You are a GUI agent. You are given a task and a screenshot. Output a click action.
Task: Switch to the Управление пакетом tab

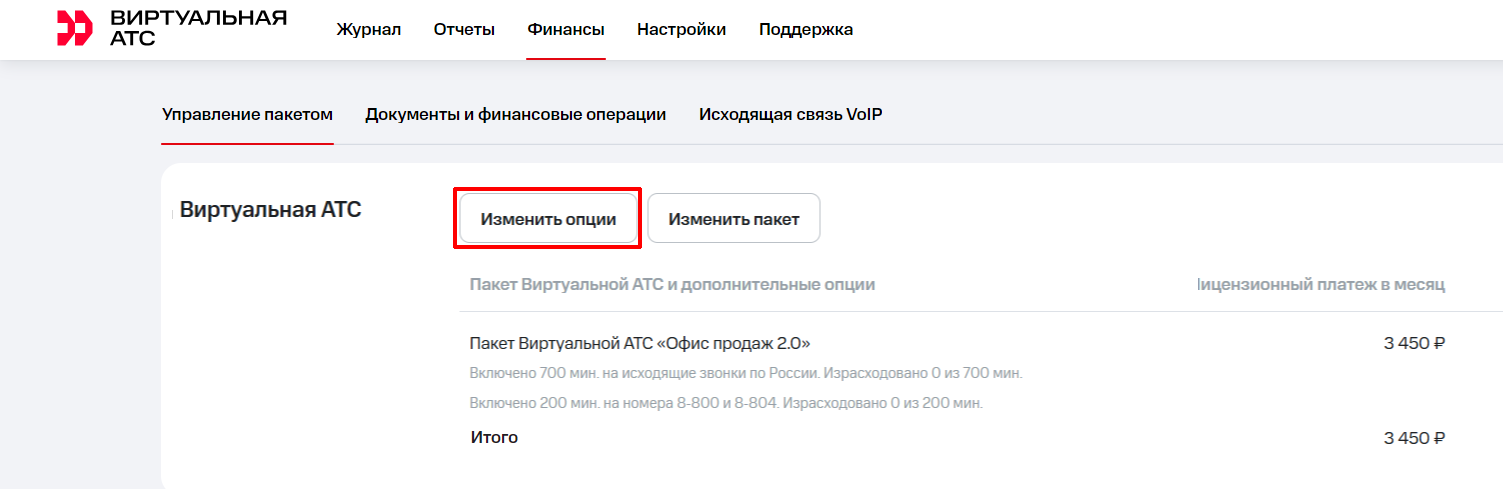247,114
